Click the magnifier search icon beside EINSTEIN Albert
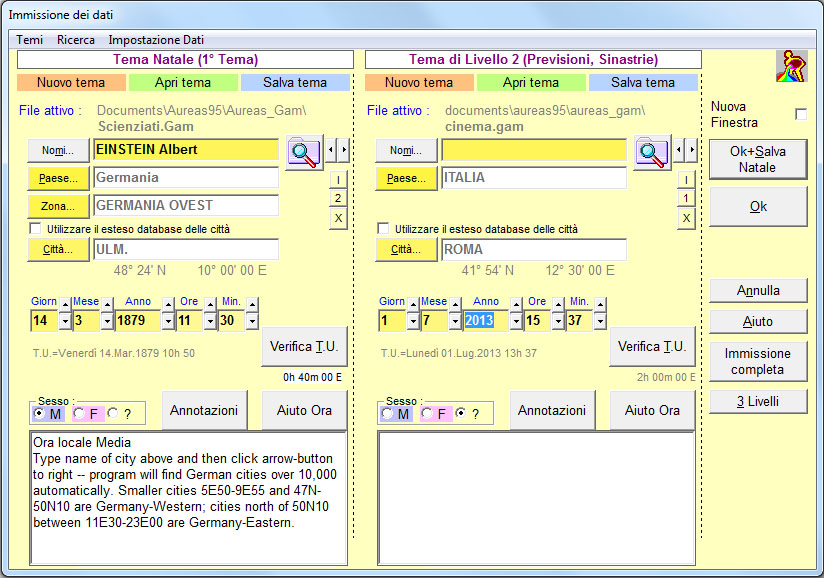Image resolution: width=824 pixels, height=578 pixels. click(304, 152)
